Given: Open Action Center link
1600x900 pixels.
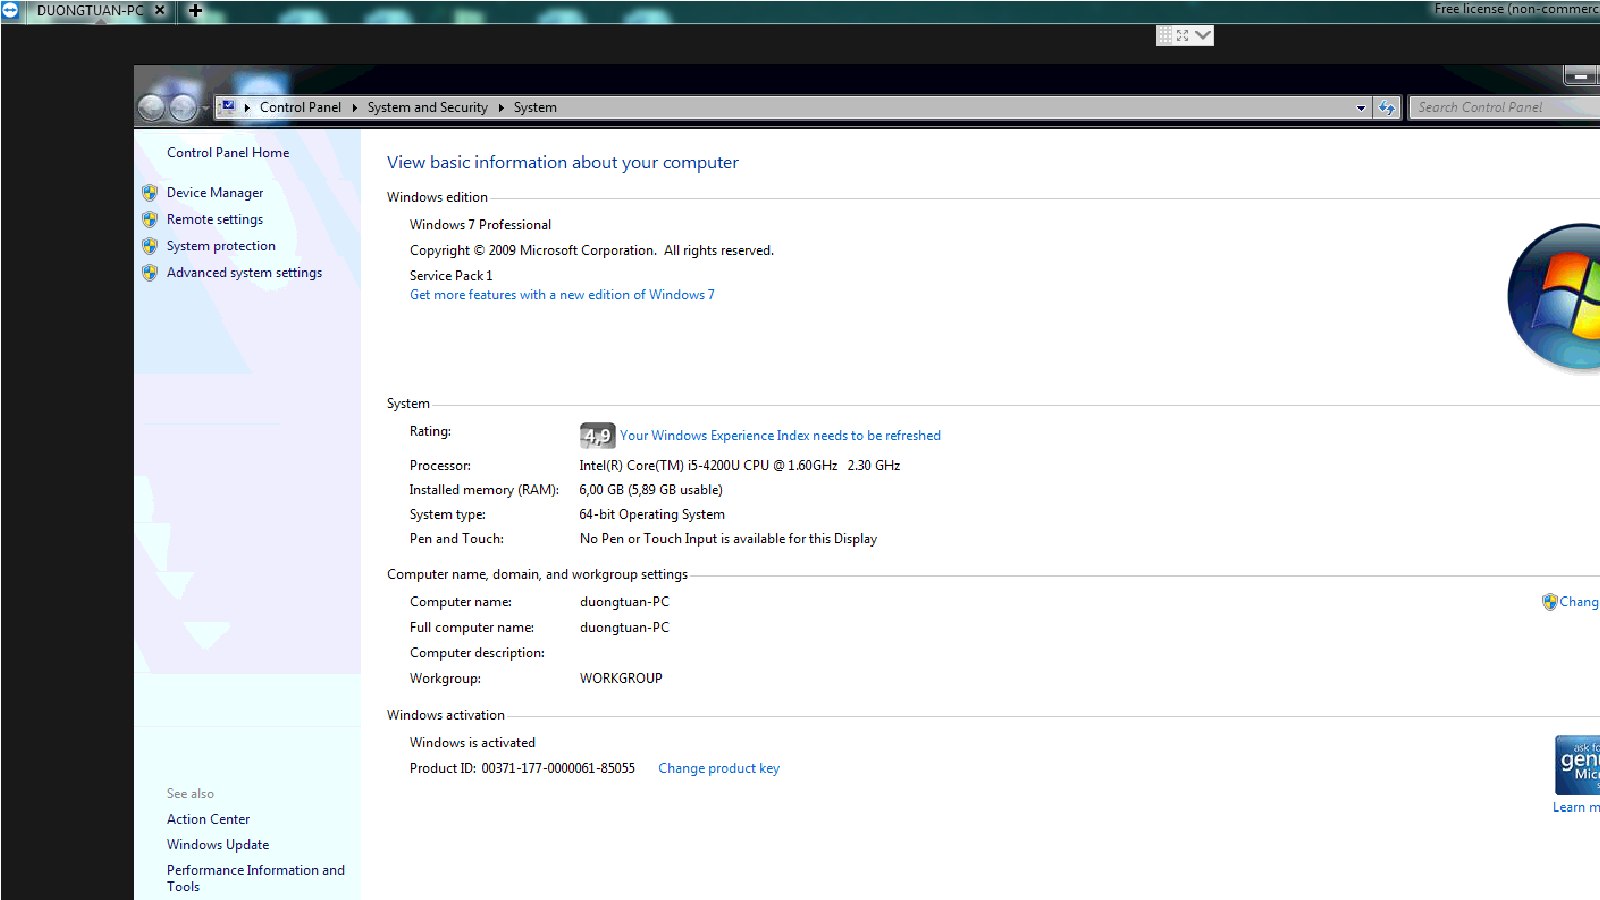Looking at the screenshot, I should coord(208,819).
